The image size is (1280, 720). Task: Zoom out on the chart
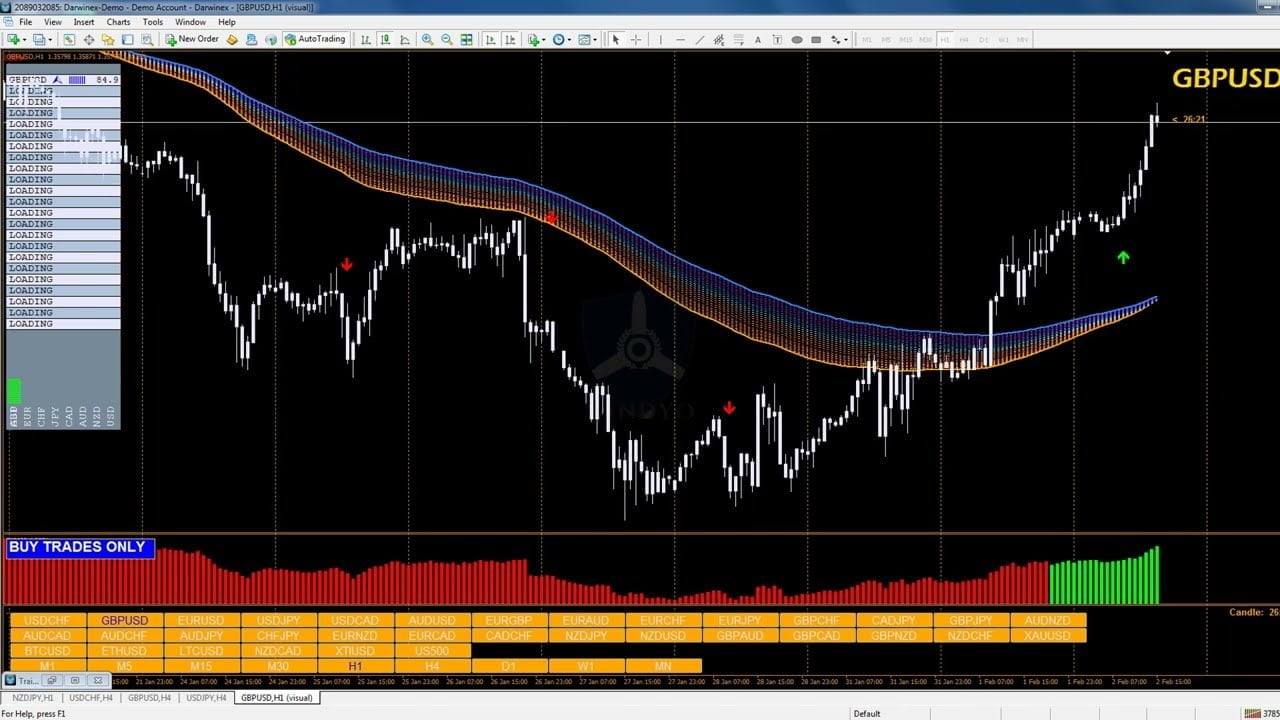point(447,39)
